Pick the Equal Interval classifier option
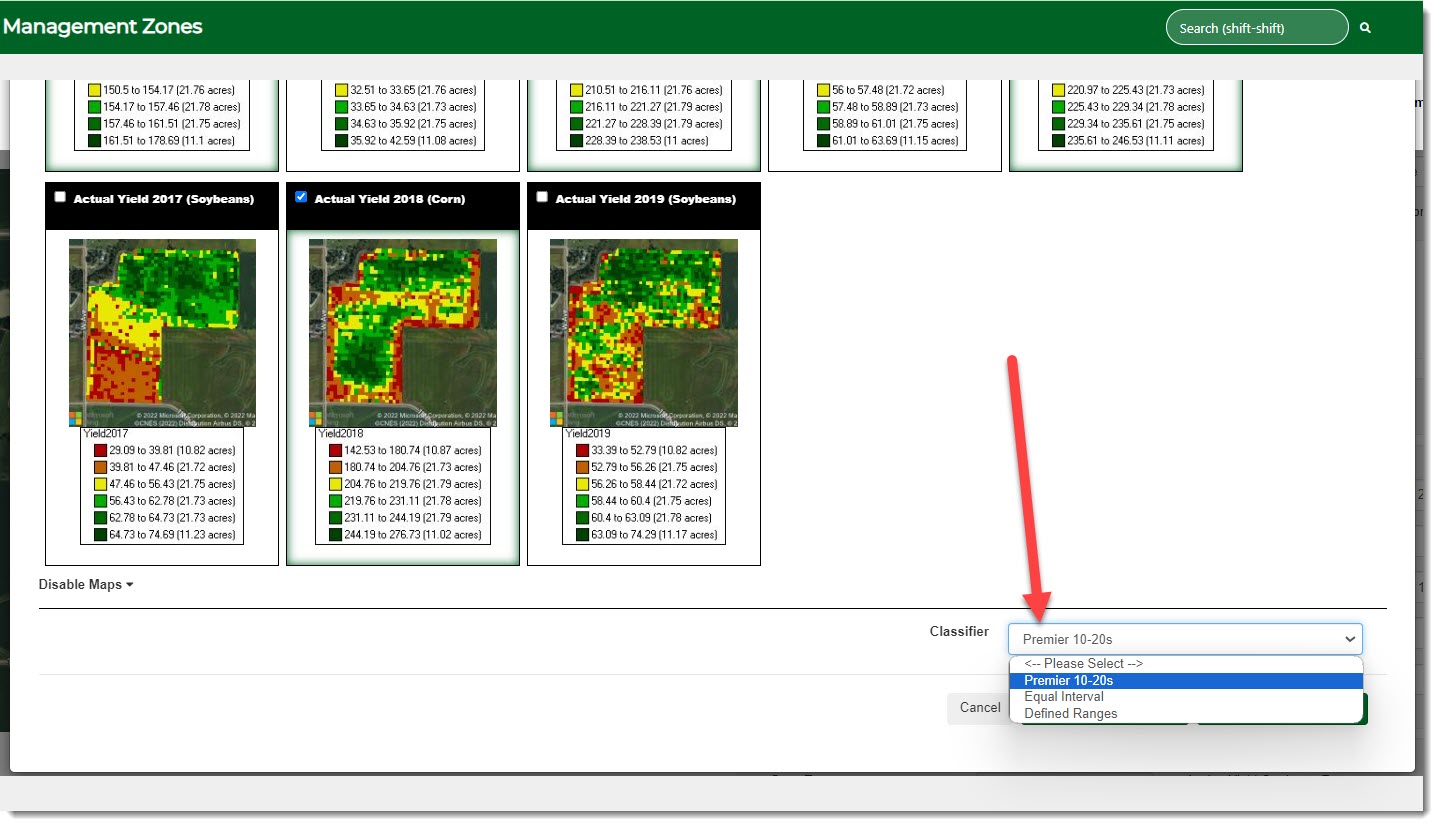Viewport: 1438px width, 826px height. [1064, 697]
